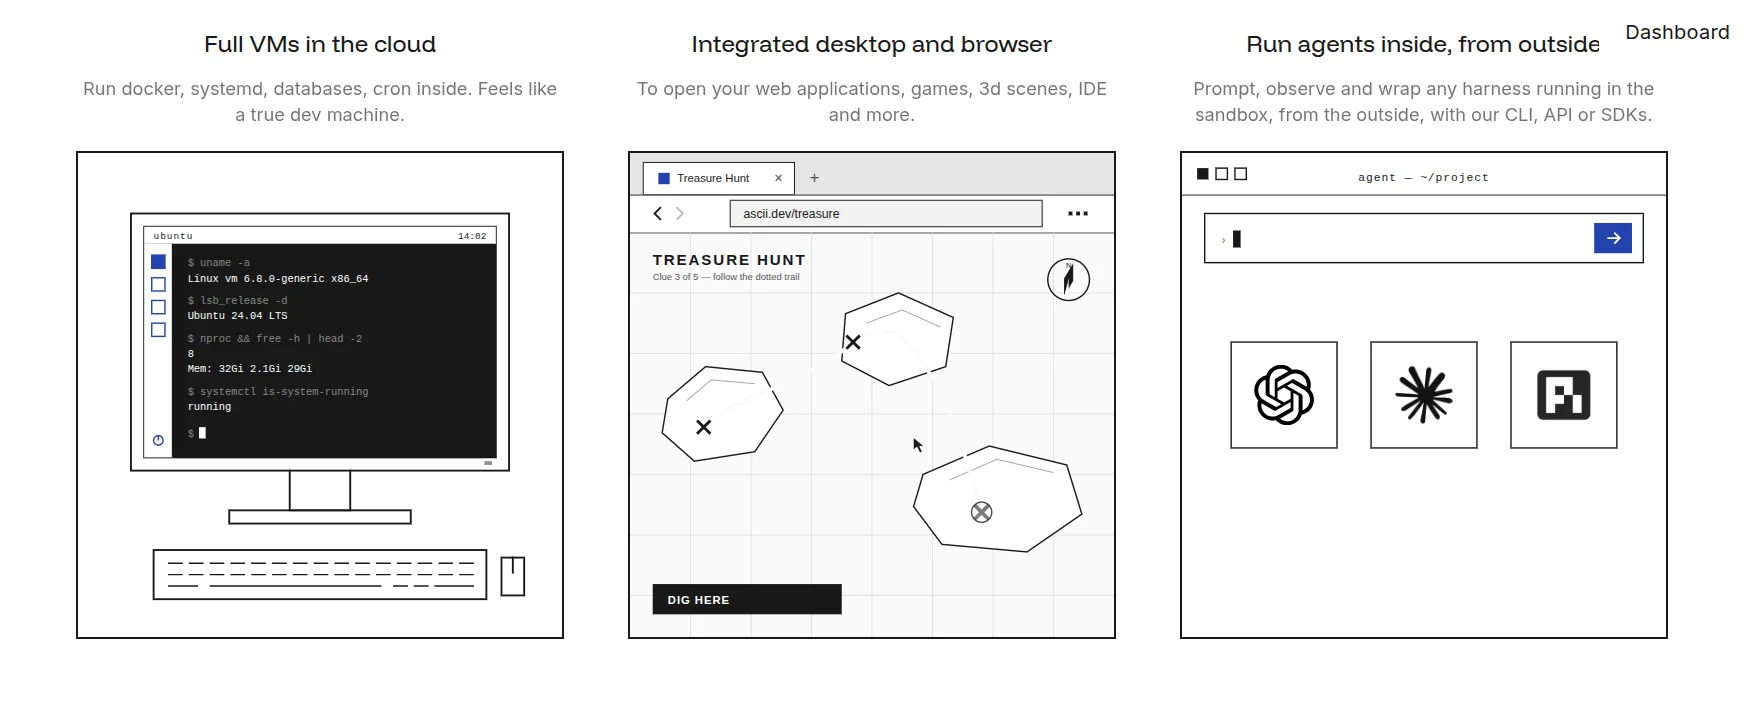The width and height of the screenshot is (1759, 713).
Task: Click the Prompt, observe and wrap description
Action: tap(1424, 102)
